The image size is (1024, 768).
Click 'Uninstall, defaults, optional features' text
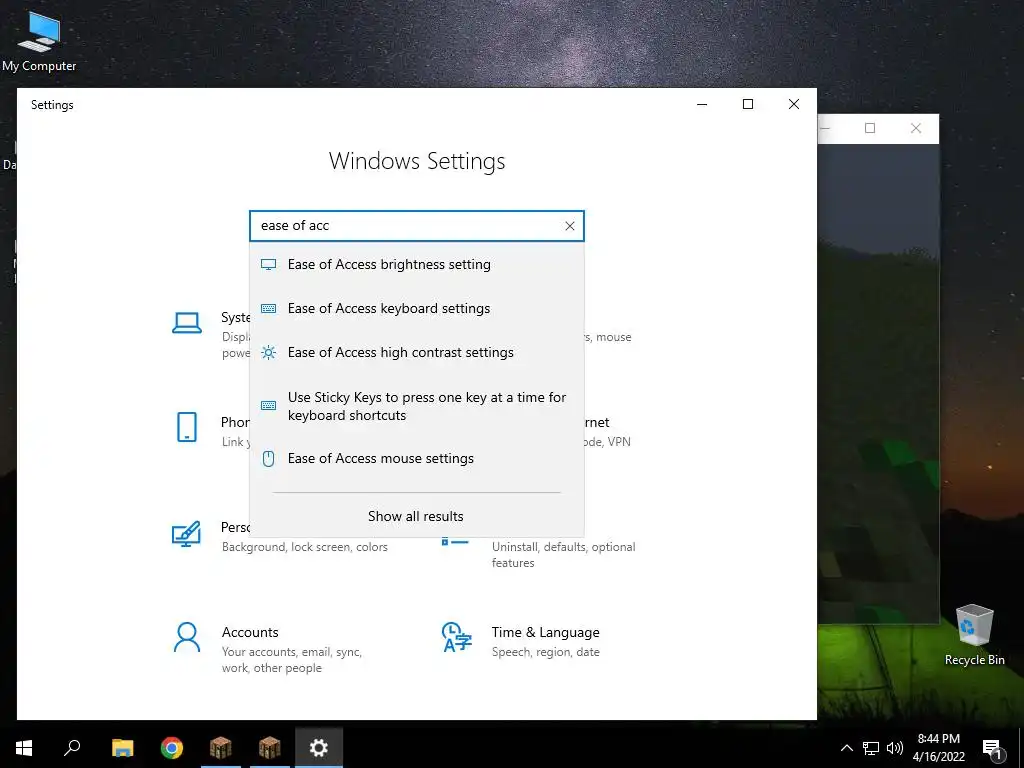[x=563, y=555]
